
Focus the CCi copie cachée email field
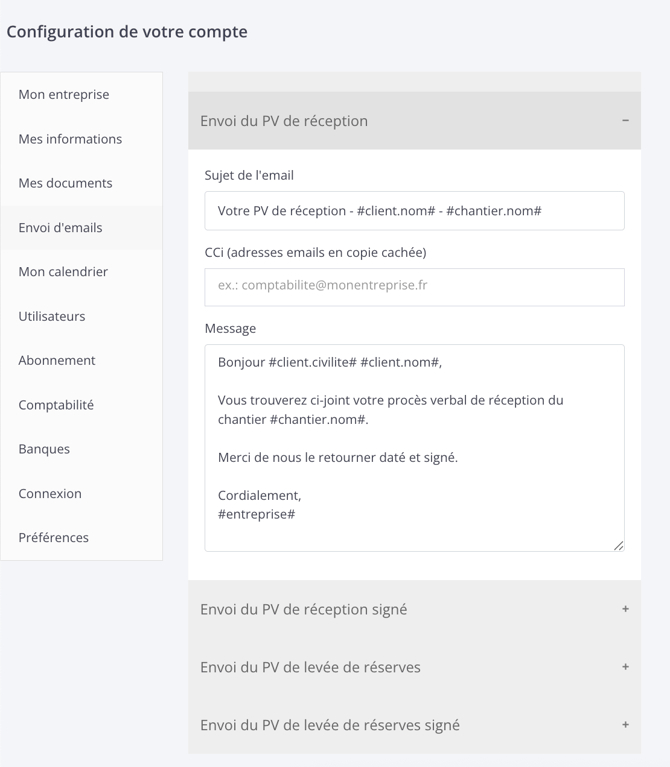point(414,287)
